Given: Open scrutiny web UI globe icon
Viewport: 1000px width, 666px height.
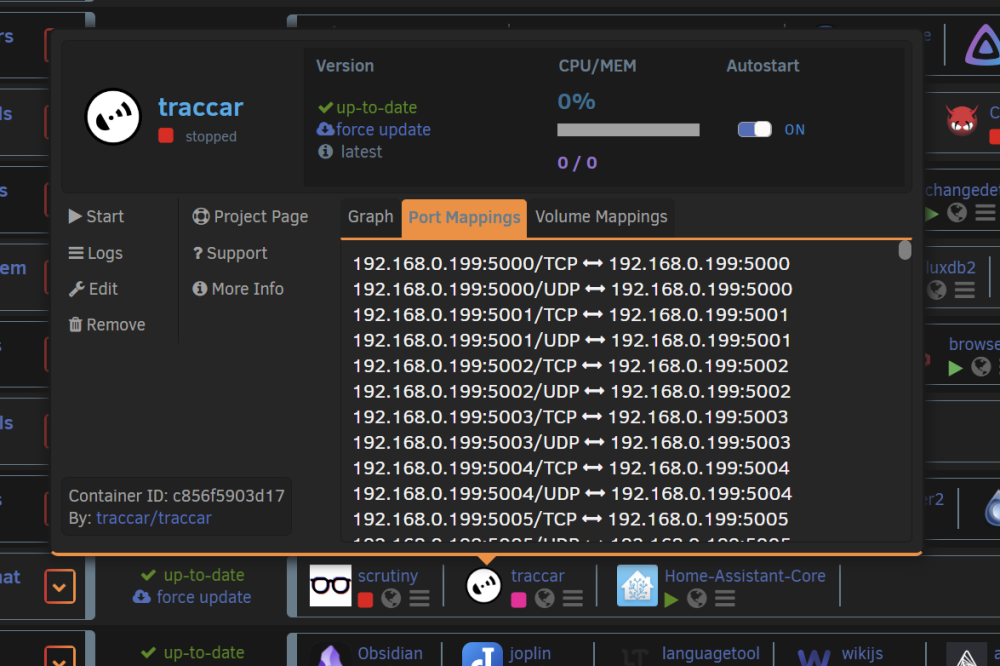Looking at the screenshot, I should (391, 598).
